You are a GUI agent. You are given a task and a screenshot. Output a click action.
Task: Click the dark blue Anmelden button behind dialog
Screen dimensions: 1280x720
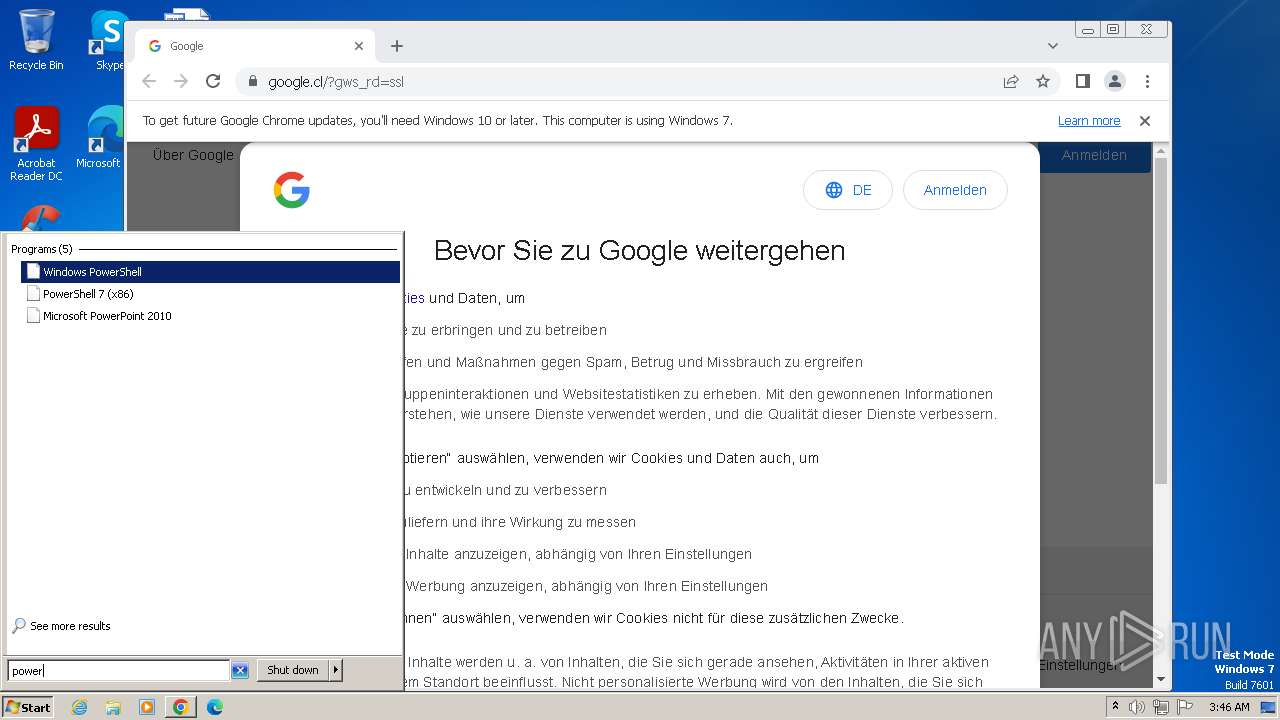pyautogui.click(x=1094, y=155)
